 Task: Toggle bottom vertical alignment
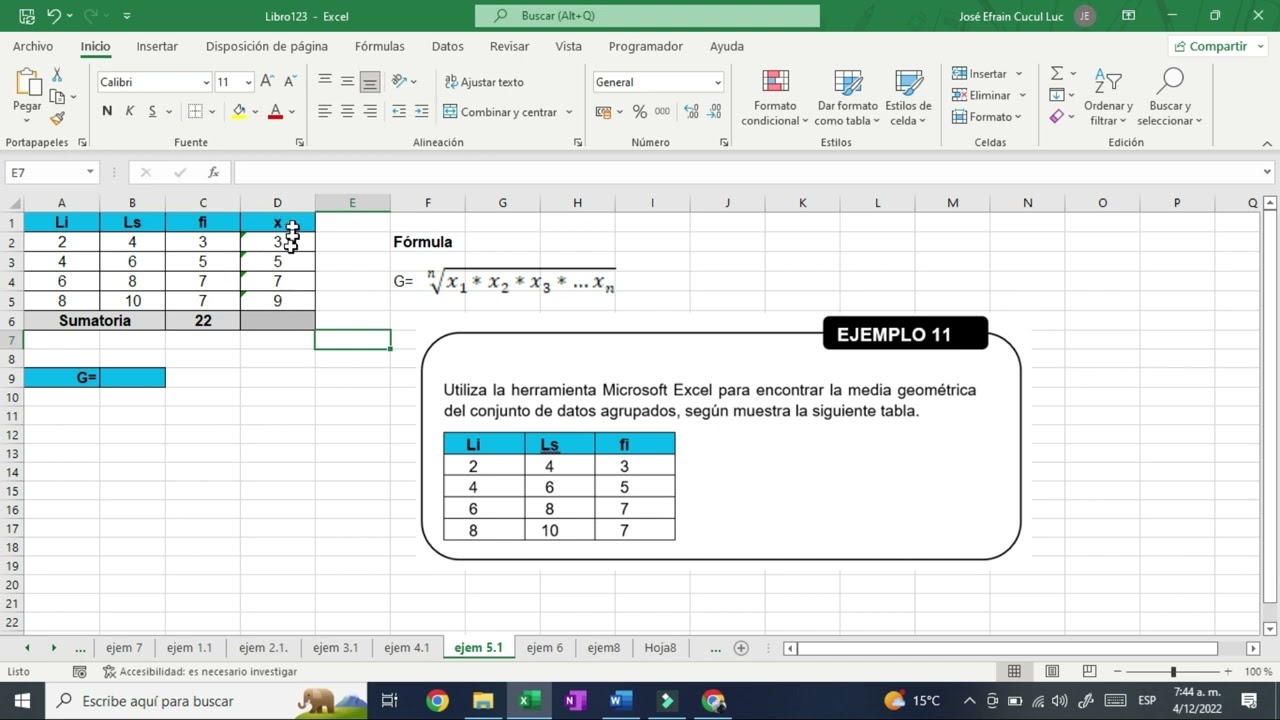(370, 82)
